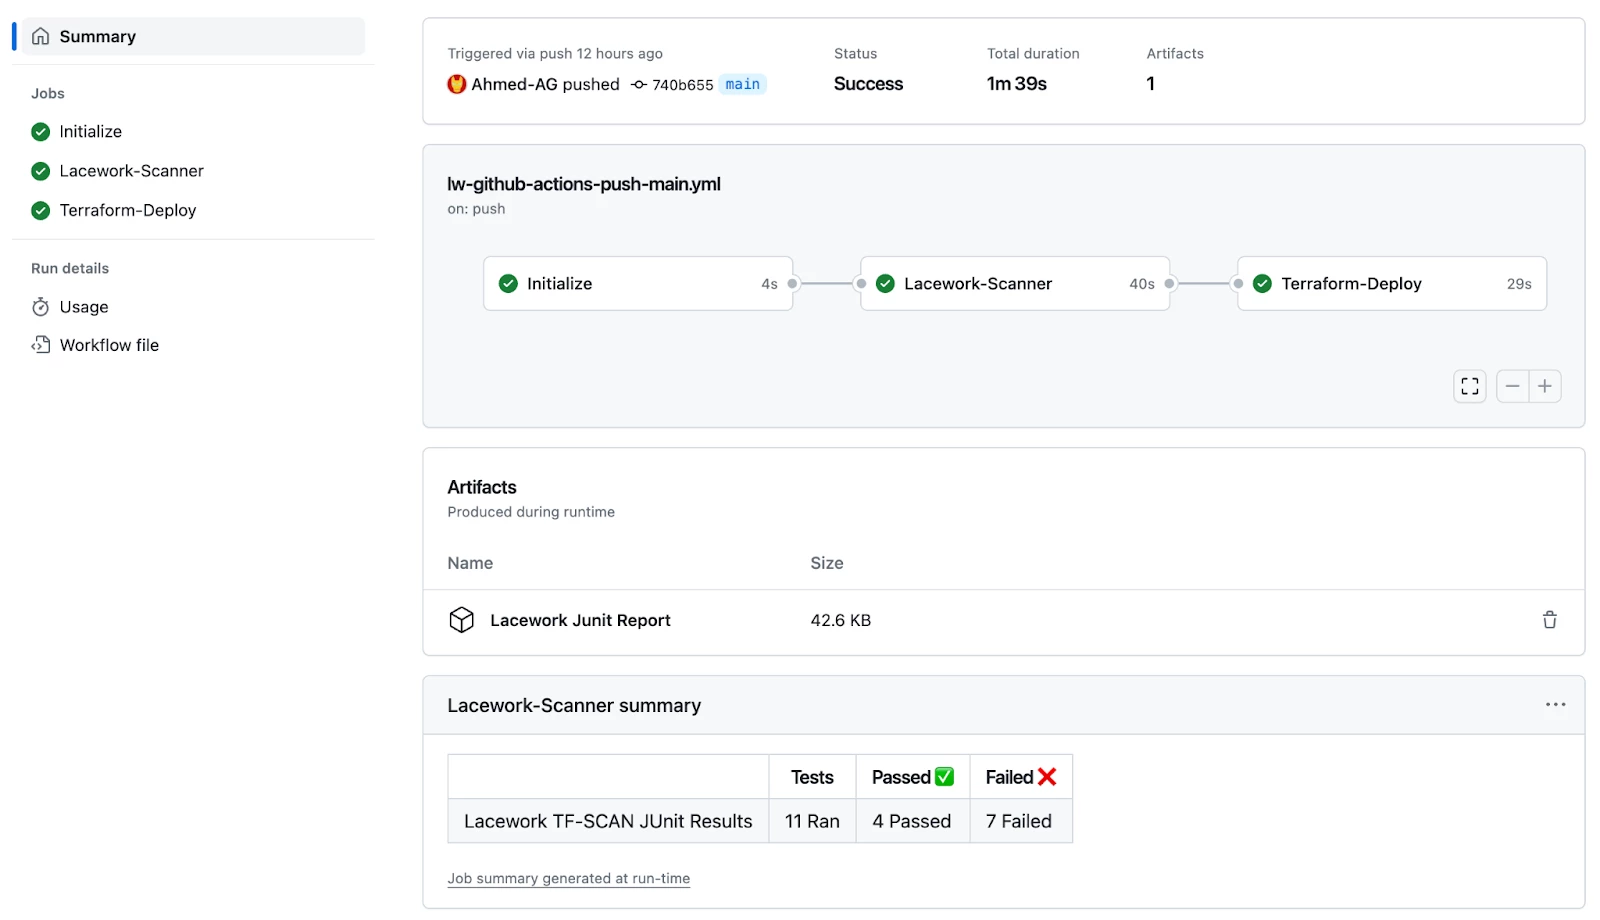Click the Ahmed-AG user avatar
The height and width of the screenshot is (920, 1600).
[x=456, y=84]
